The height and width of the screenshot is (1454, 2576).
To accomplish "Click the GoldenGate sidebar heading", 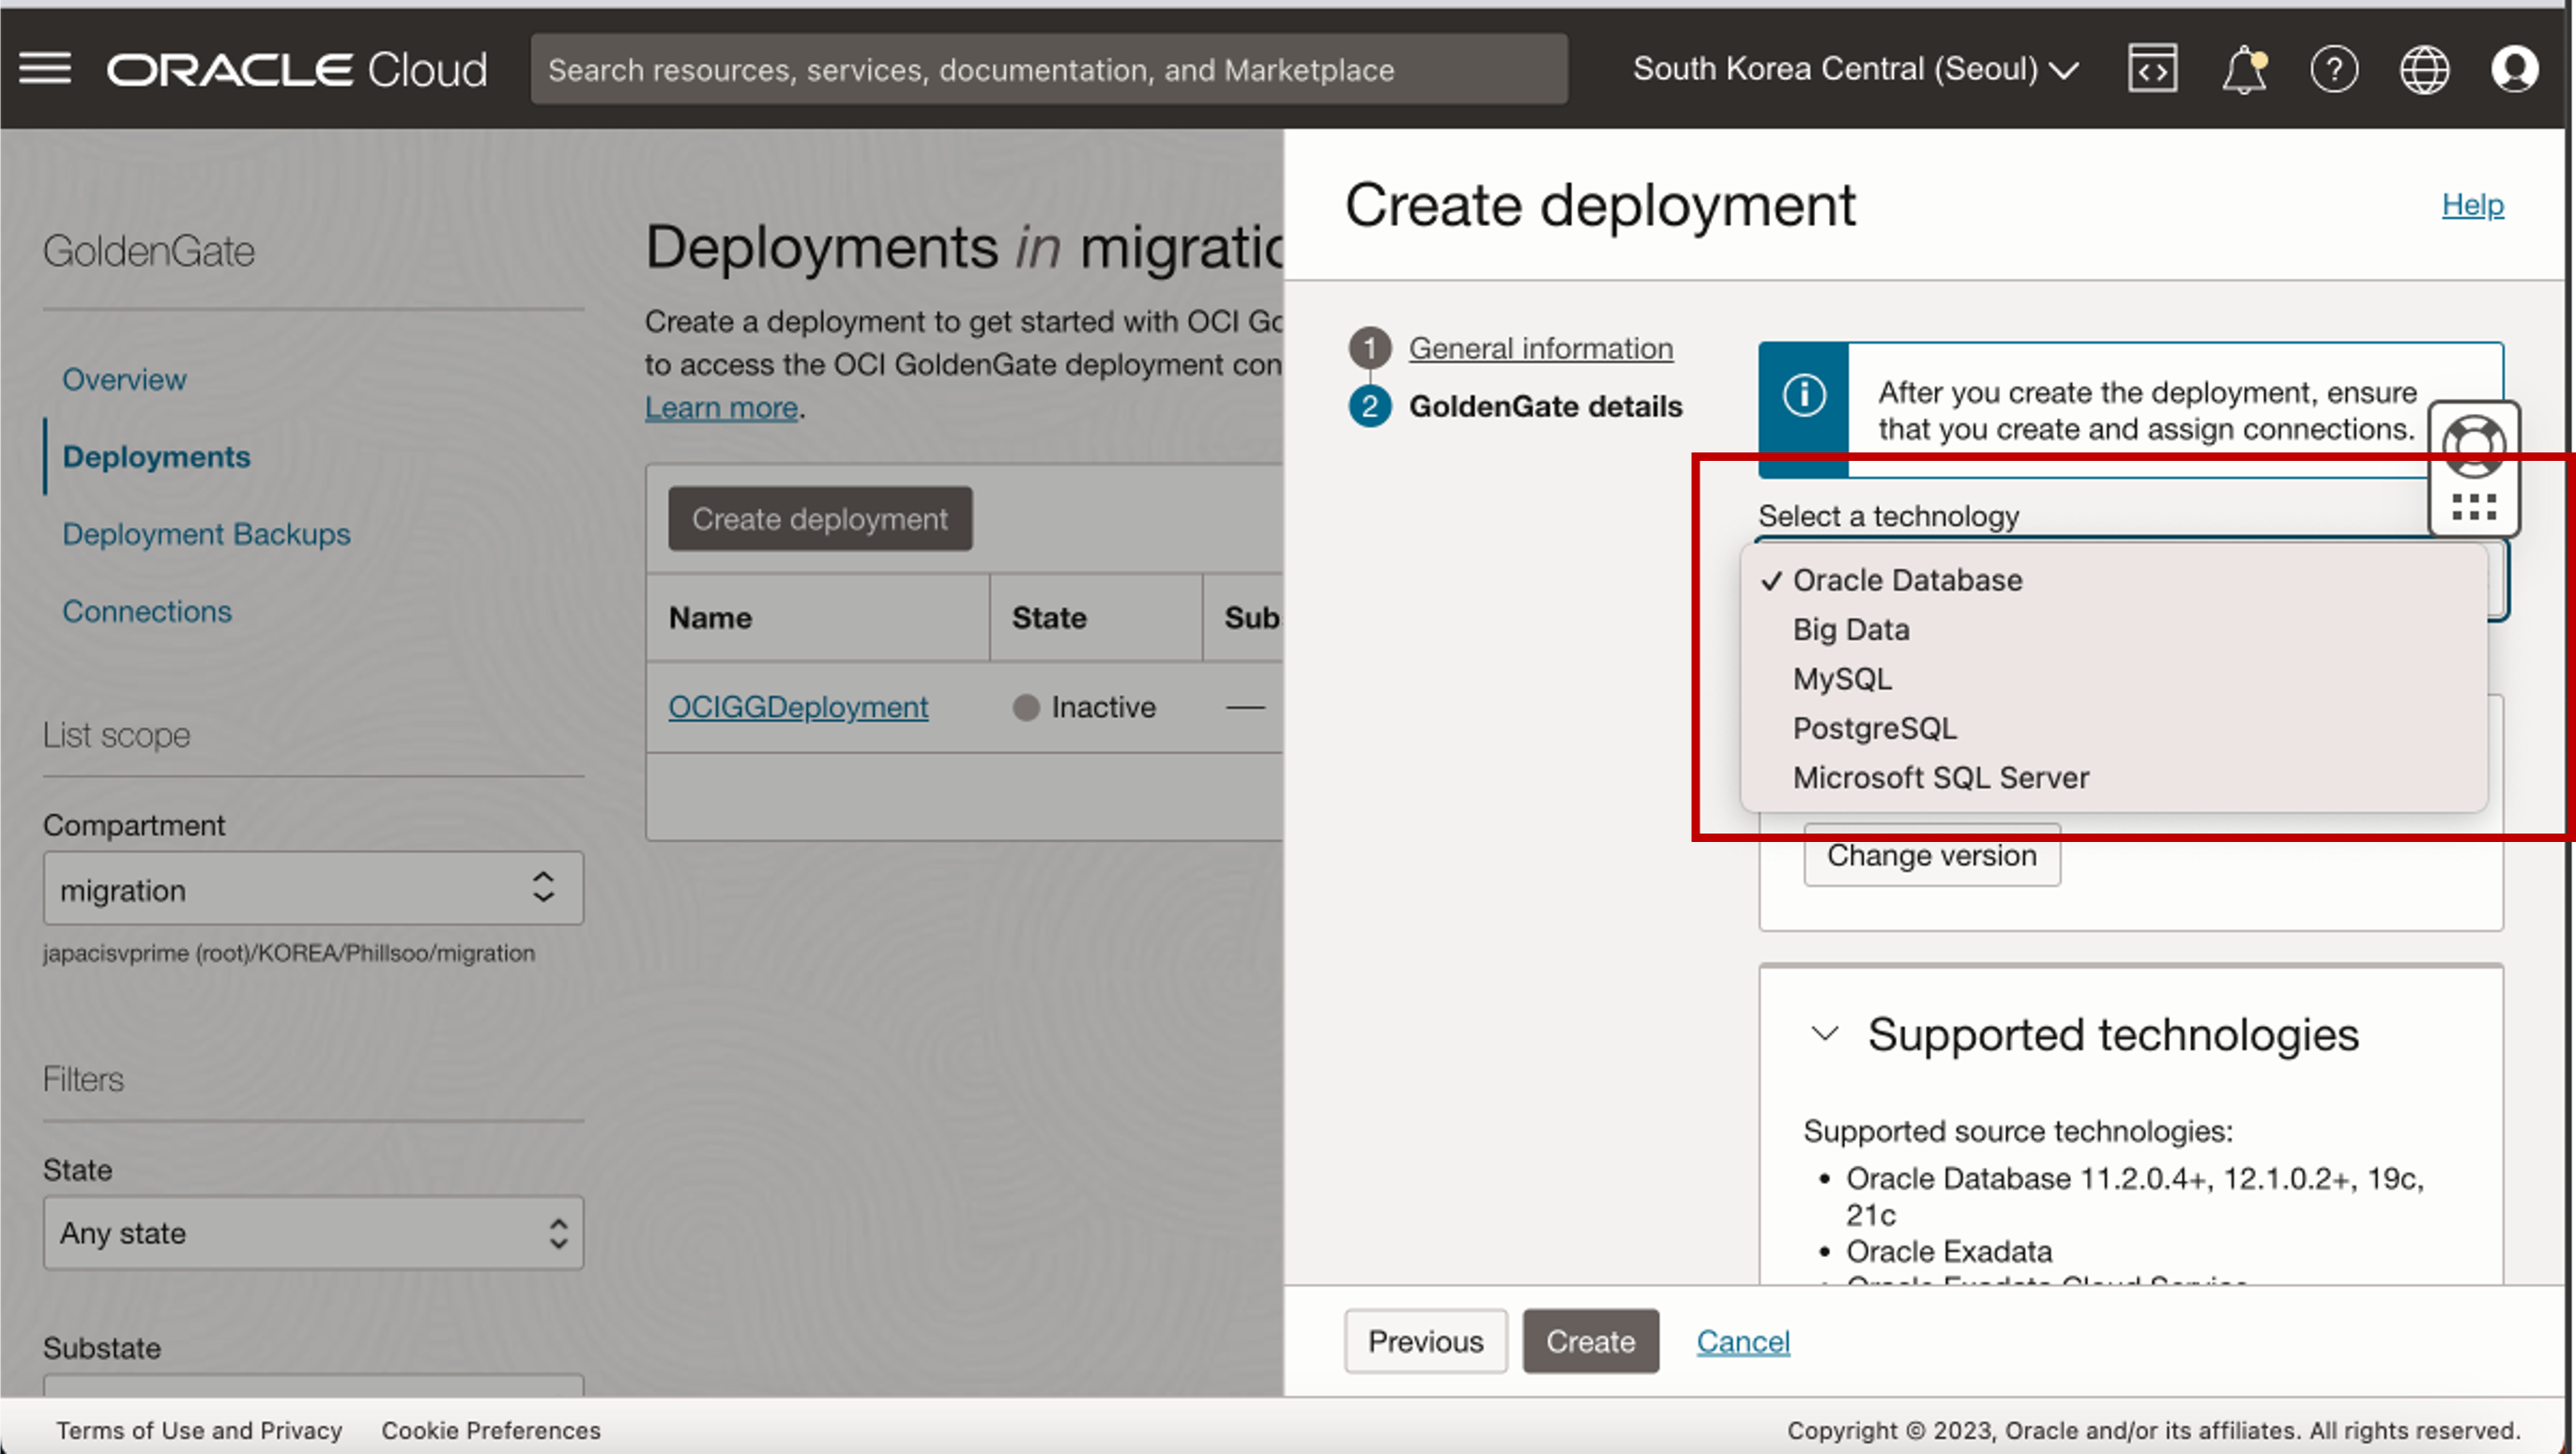I will click(x=148, y=251).
